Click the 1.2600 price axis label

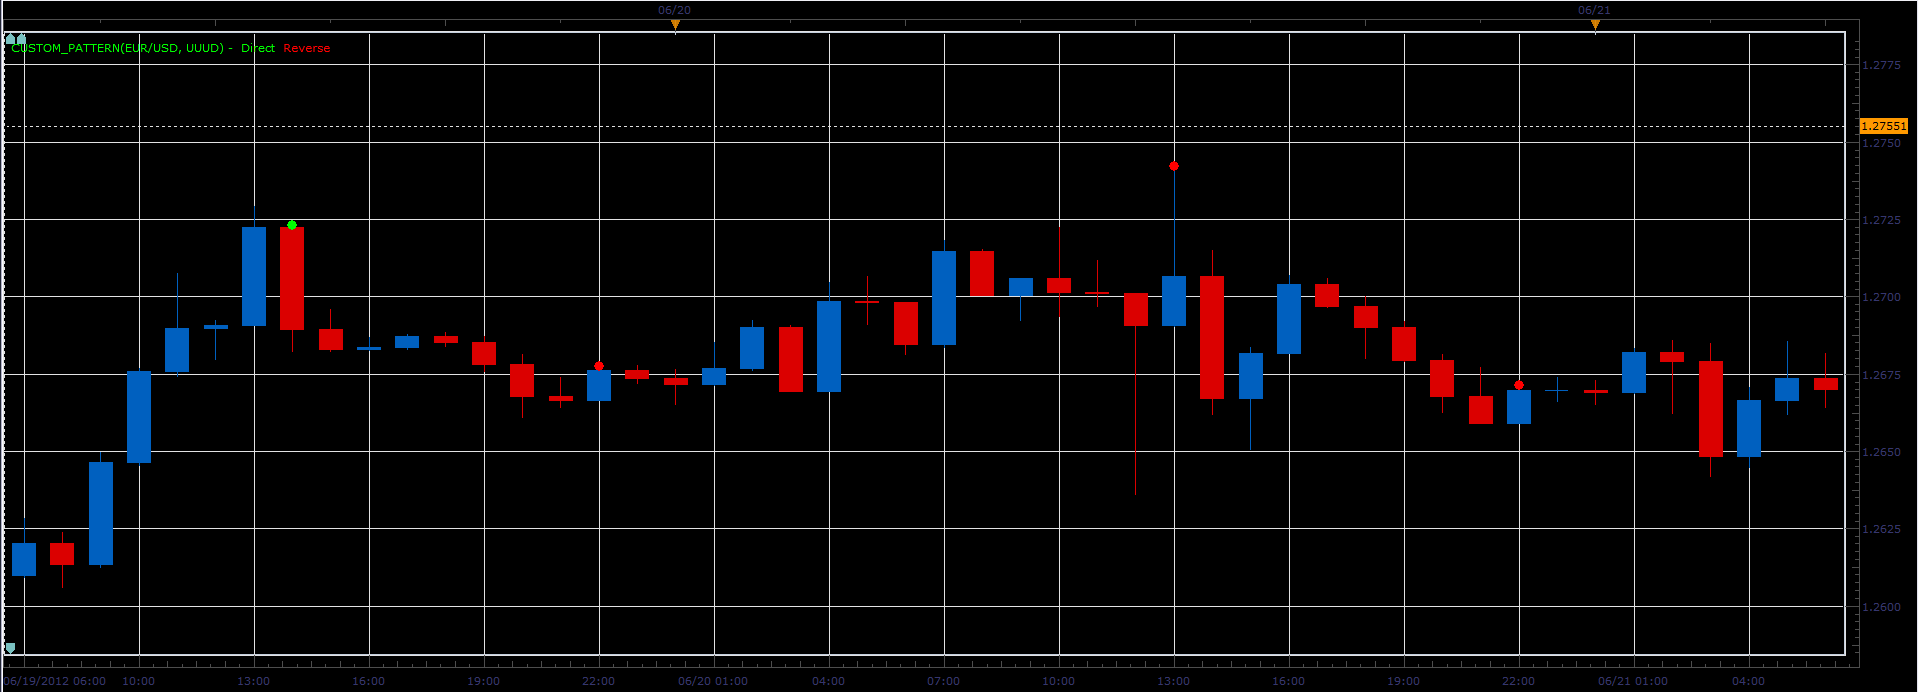1881,607
